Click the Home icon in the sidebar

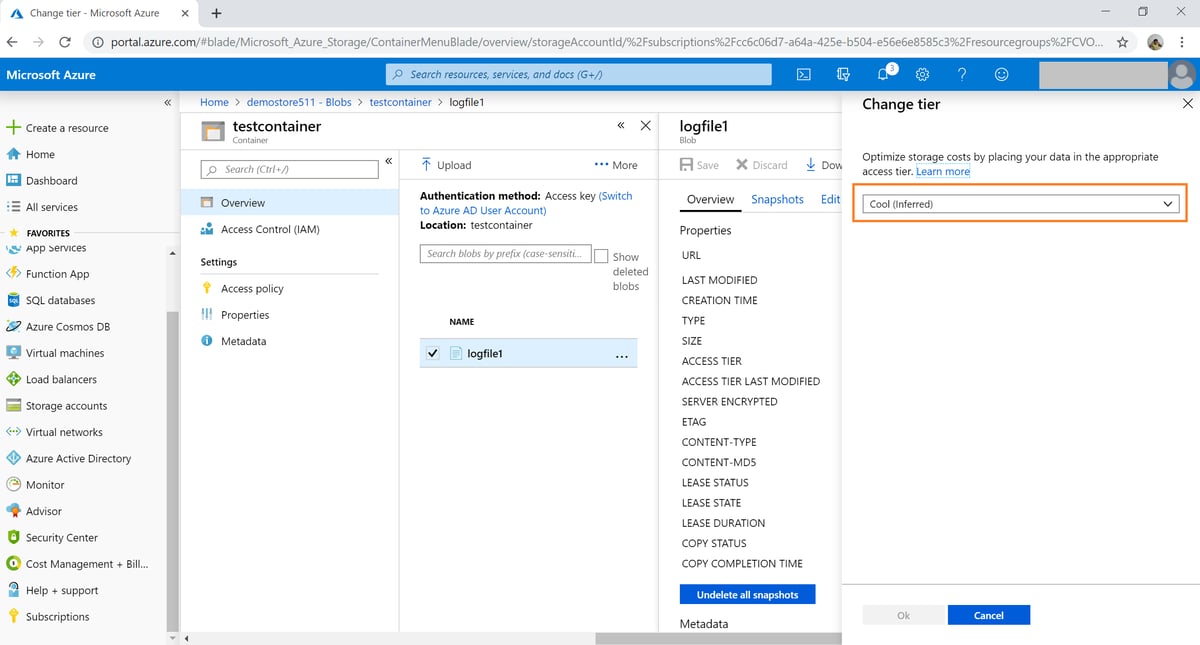[14, 154]
